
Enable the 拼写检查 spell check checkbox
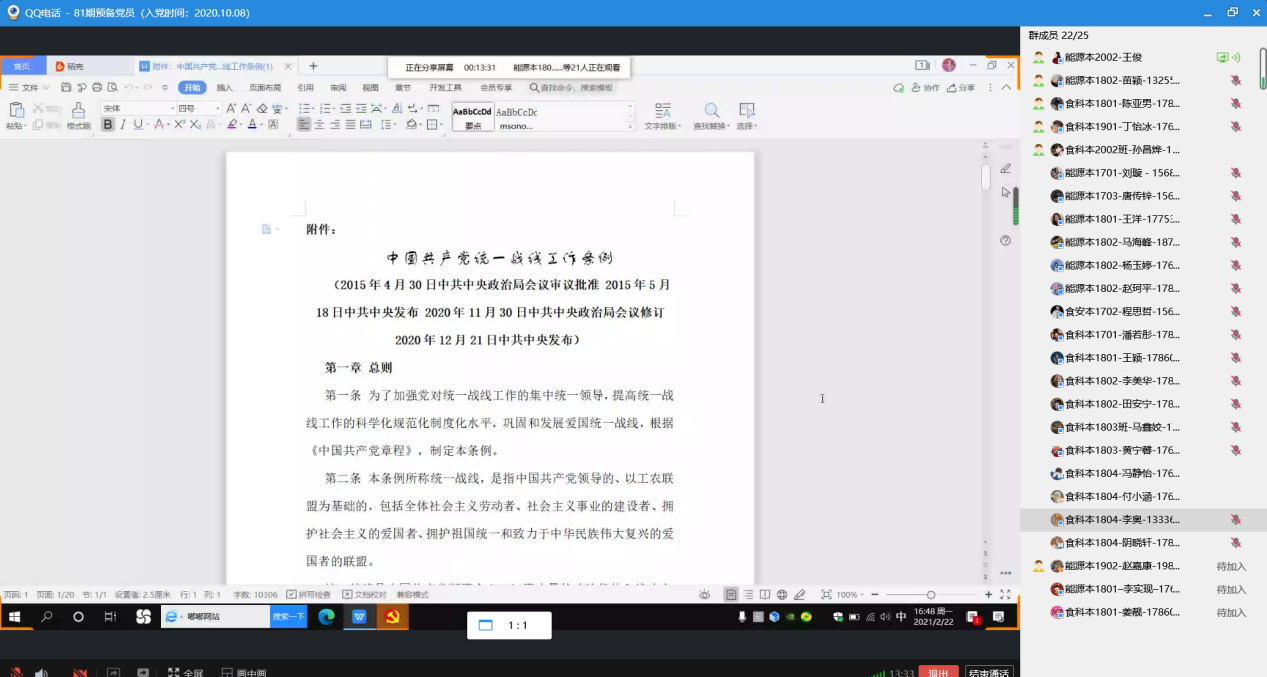point(291,594)
